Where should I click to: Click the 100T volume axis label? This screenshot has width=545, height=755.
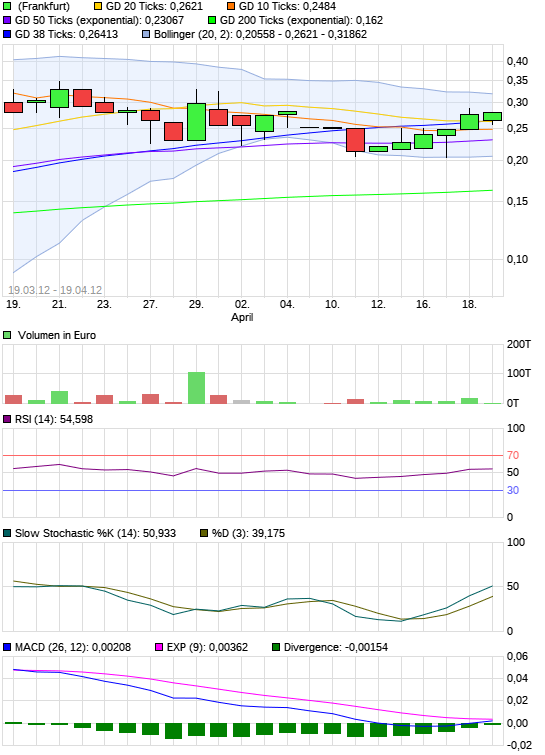pyautogui.click(x=519, y=373)
